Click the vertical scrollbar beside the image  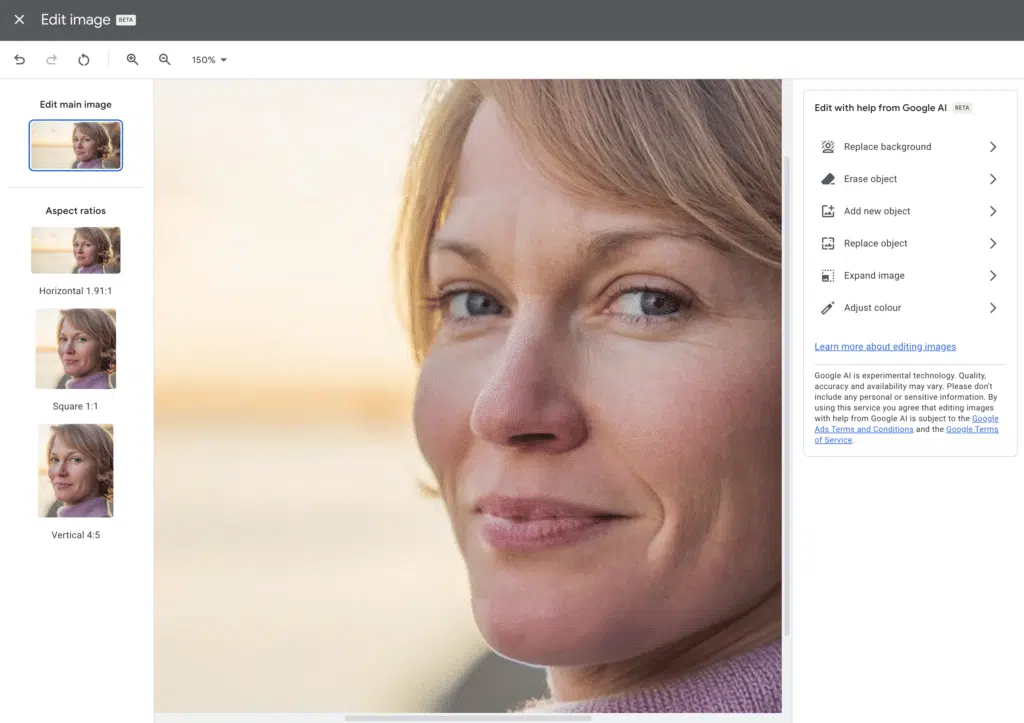pyautogui.click(x=786, y=396)
